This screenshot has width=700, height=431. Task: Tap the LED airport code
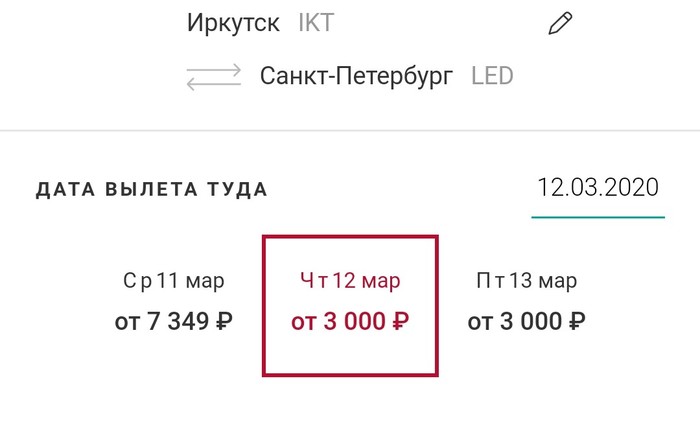pyautogui.click(x=492, y=76)
